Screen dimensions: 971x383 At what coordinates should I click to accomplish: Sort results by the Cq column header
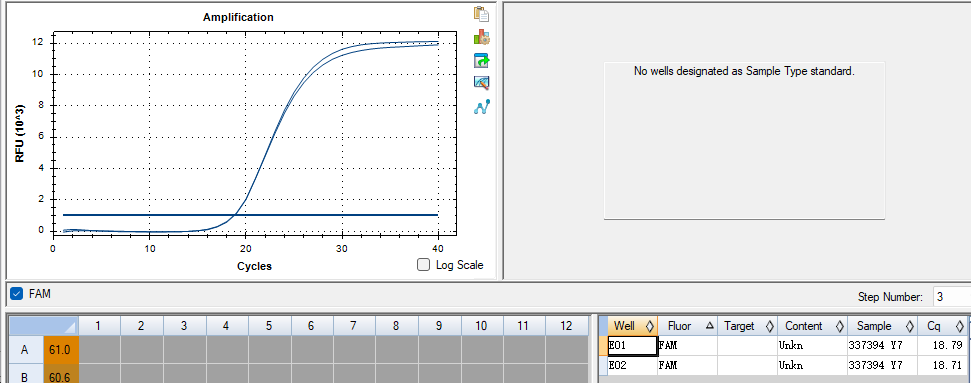click(x=942, y=325)
